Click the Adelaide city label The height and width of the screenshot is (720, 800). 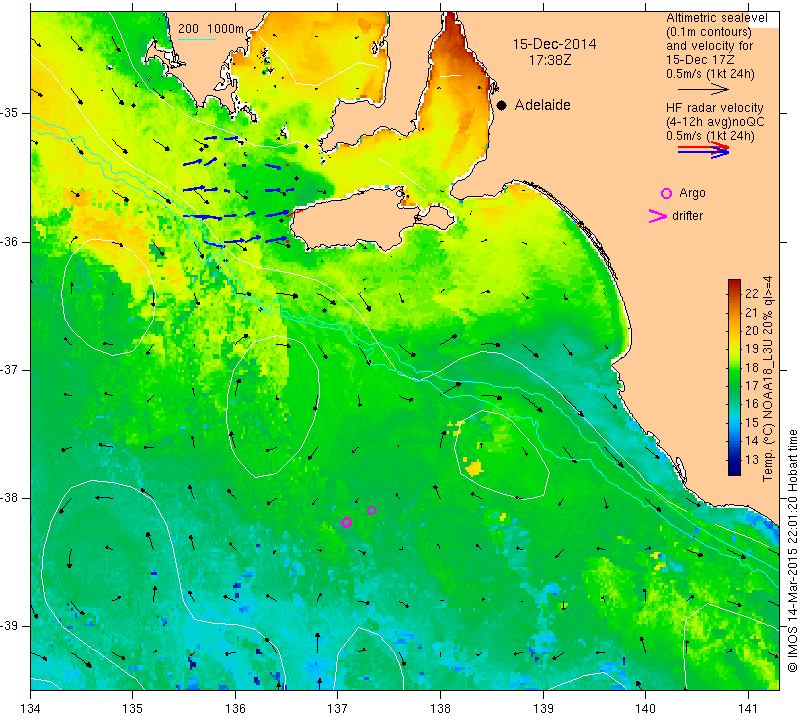point(542,105)
